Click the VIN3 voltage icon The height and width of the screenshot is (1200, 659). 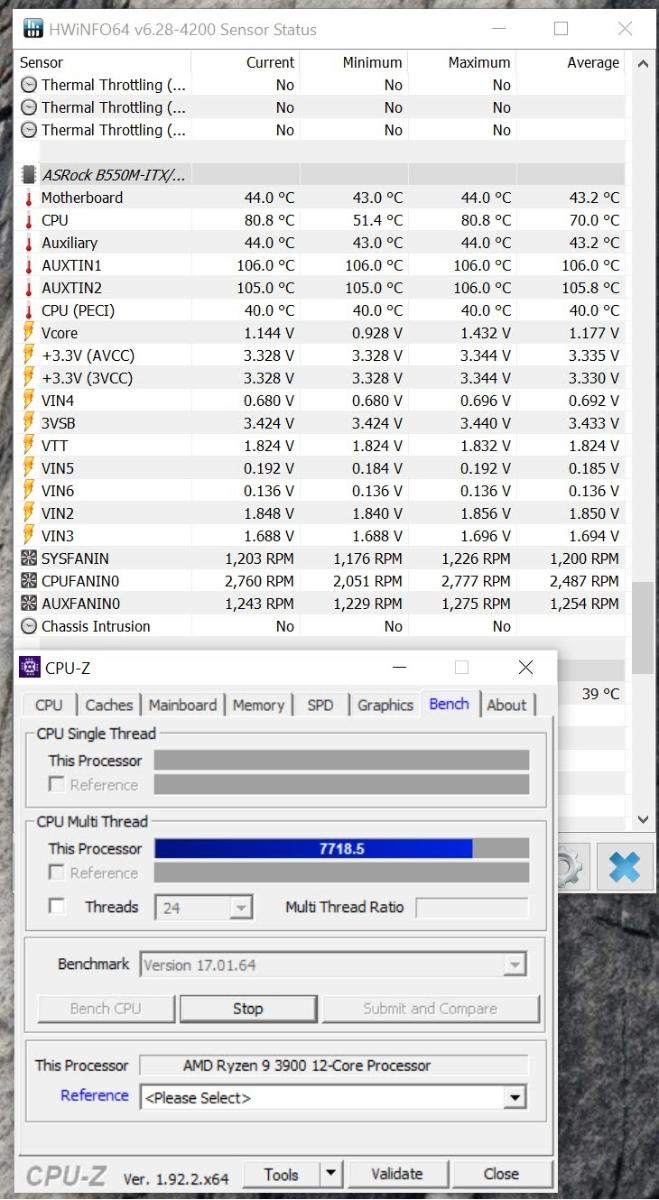point(28,536)
